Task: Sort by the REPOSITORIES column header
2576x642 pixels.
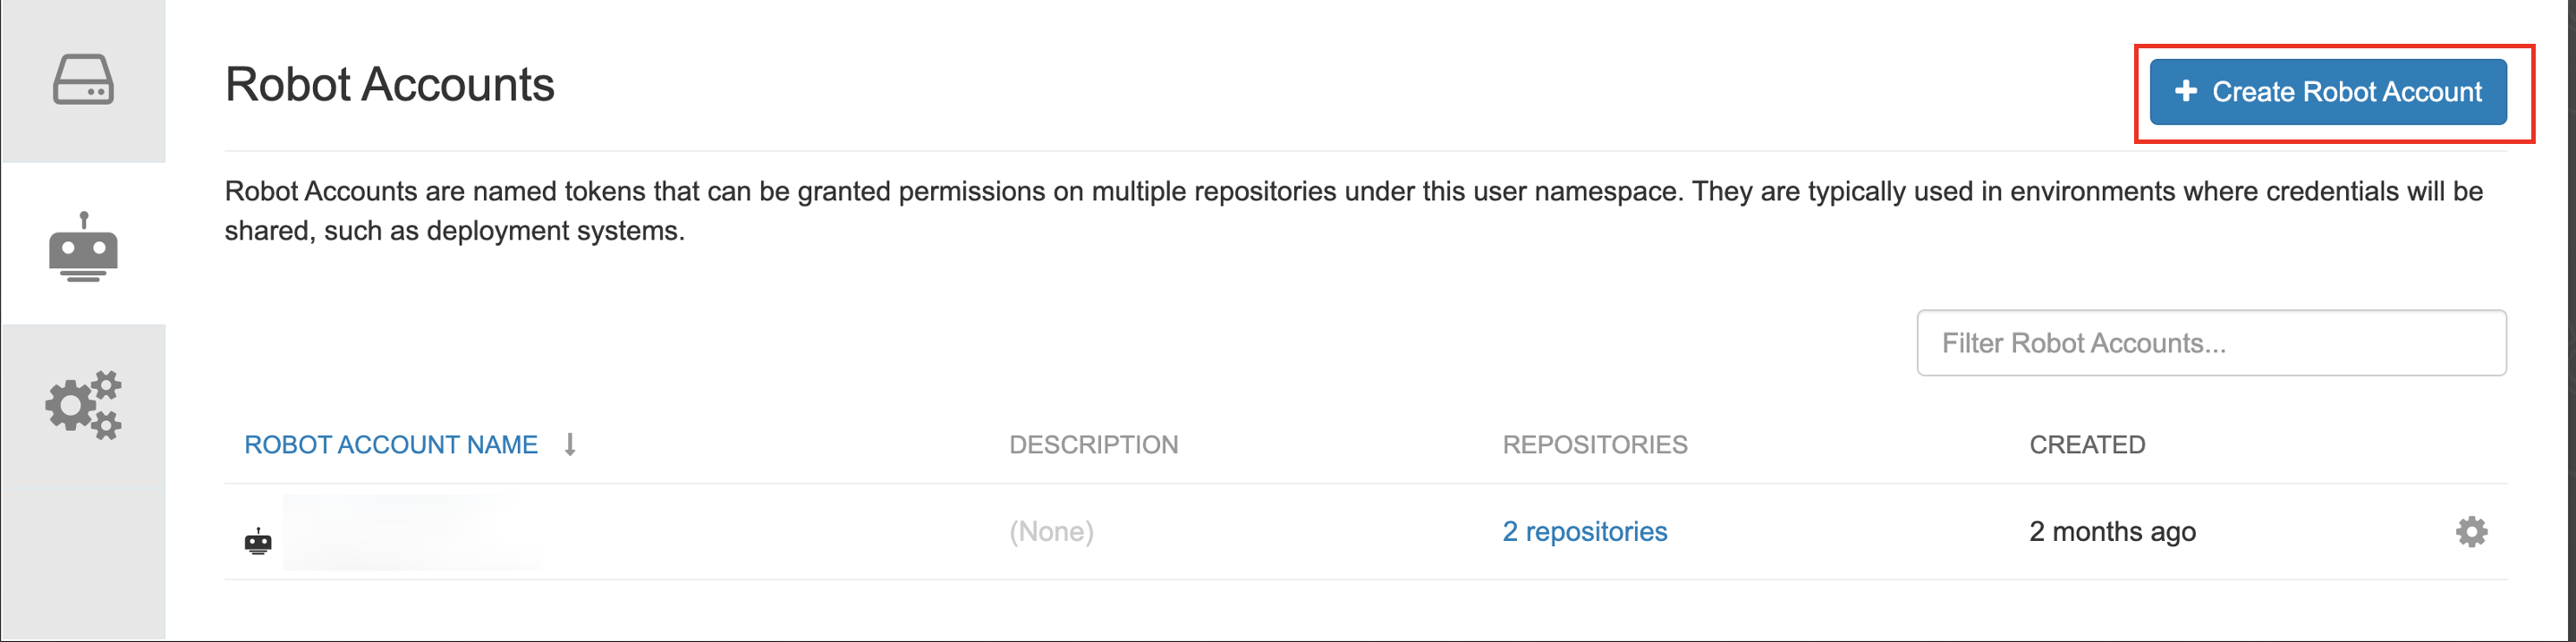Action: click(x=1594, y=445)
